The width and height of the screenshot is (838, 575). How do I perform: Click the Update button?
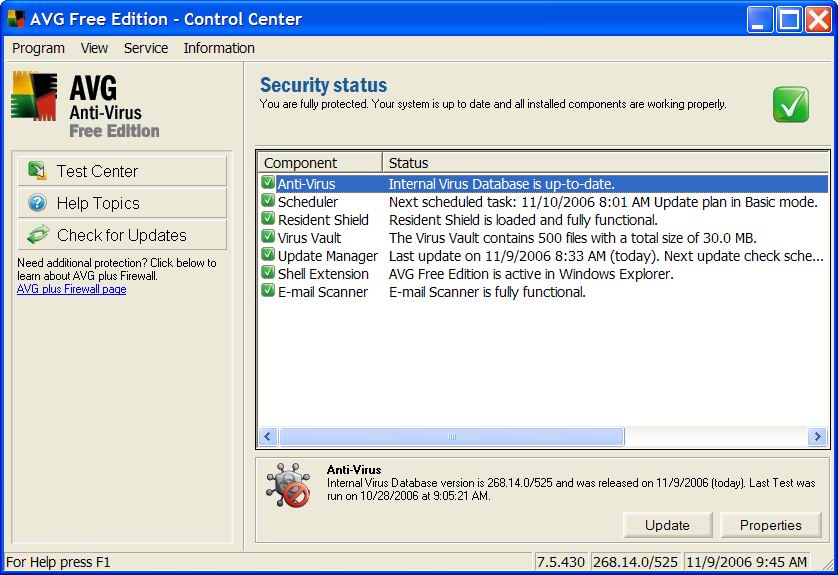[668, 525]
